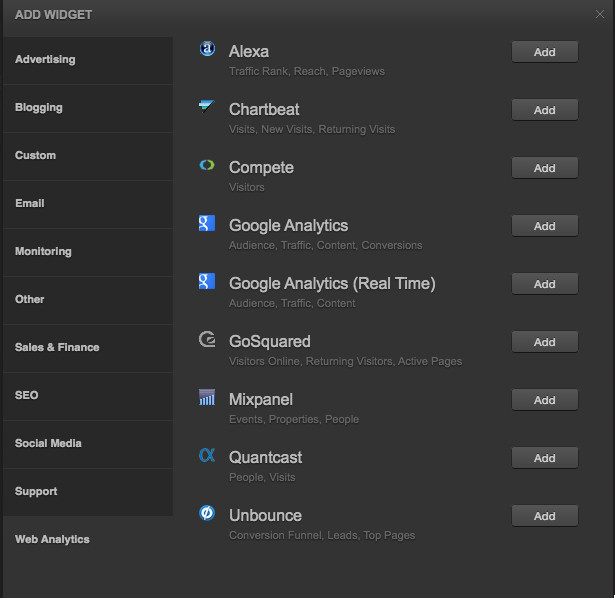Click the Mixpanel widget title
Viewport: 615px width, 598px height.
261,400
